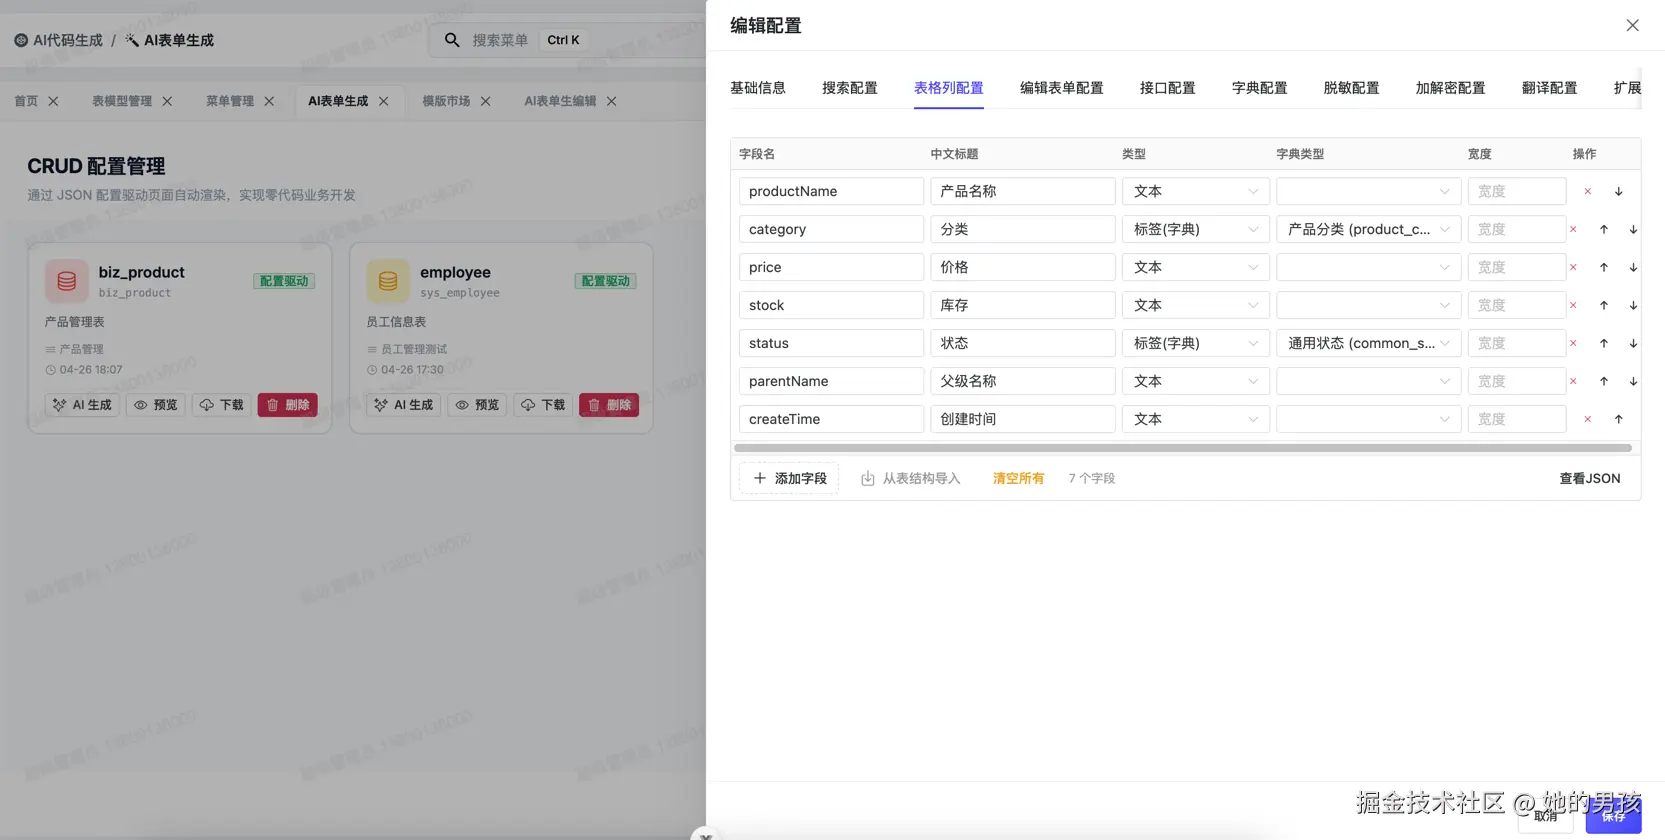Click width input for stock row
This screenshot has width=1665, height=840.
(1516, 305)
